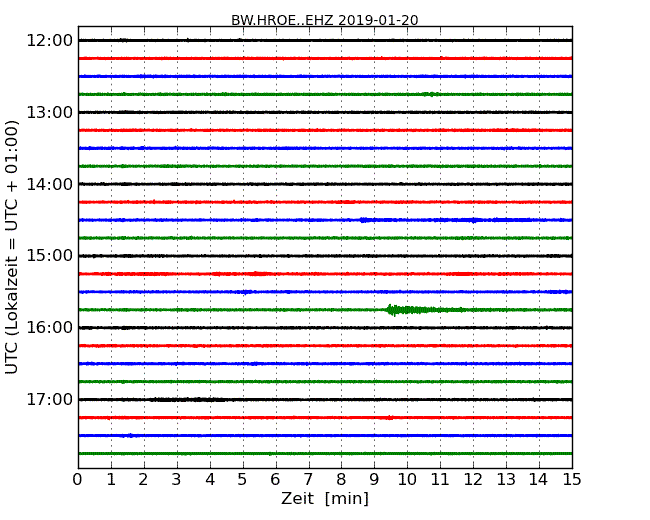This screenshot has width=650, height=520.
Task: Select the 14:00 time axis label
Action: tap(50, 184)
